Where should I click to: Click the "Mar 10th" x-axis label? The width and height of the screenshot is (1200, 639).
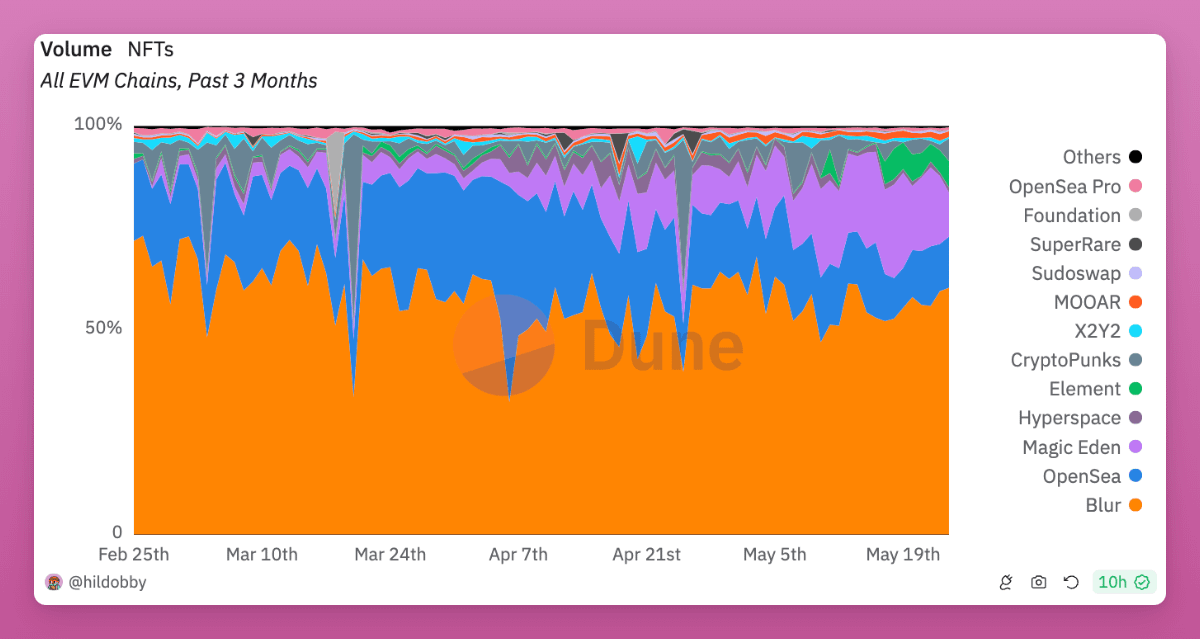click(x=262, y=554)
